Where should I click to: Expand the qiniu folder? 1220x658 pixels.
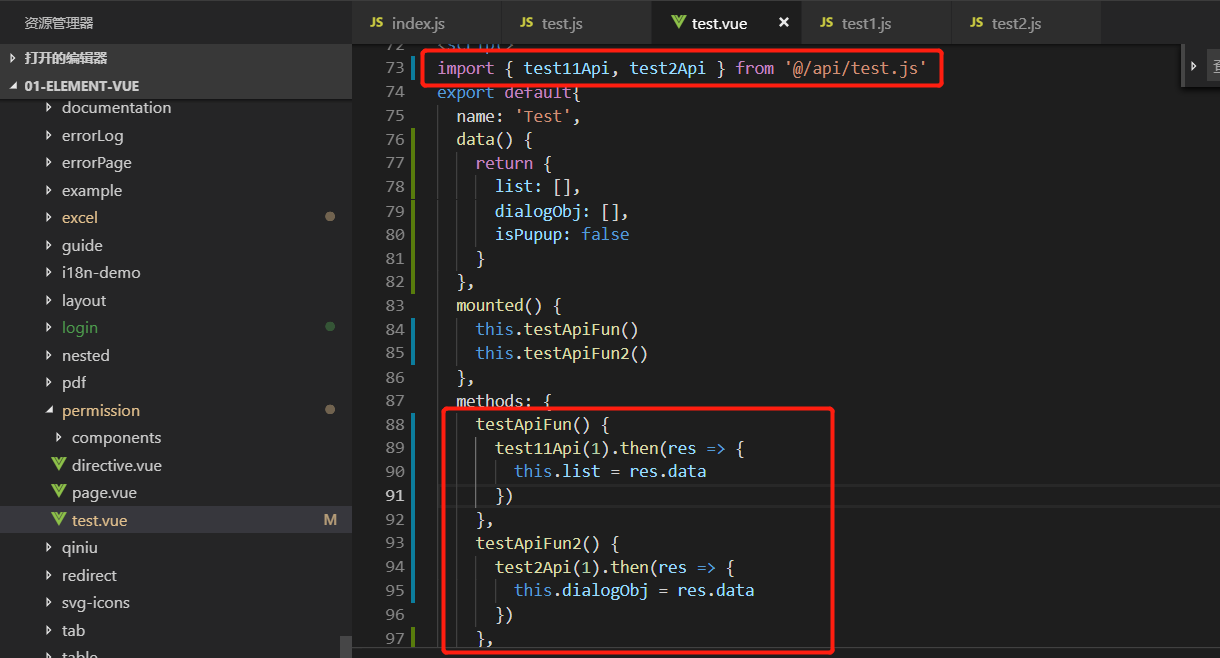tap(50, 547)
